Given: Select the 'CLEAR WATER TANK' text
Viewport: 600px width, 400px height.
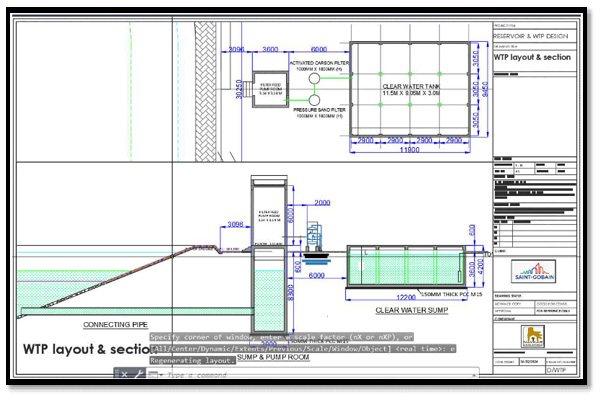Looking at the screenshot, I should (411, 87).
